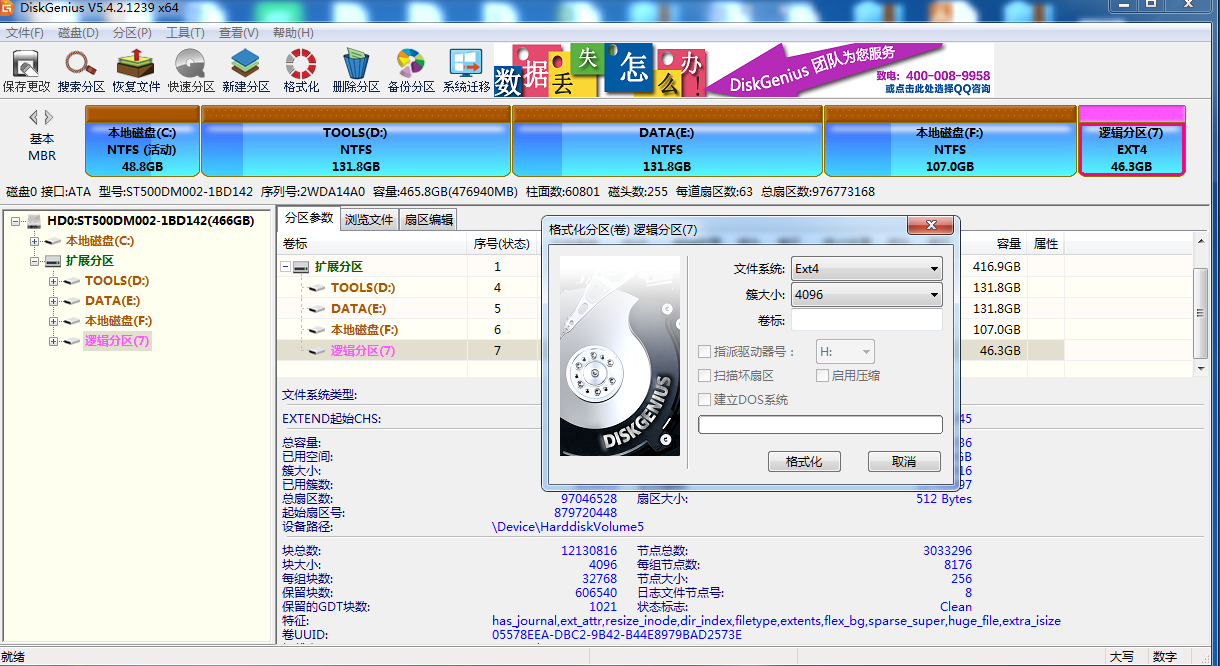This screenshot has height=666, width=1220.
Task: Expand 逻辑分区(7) node in disk tree
Action: pyautogui.click(x=54, y=341)
